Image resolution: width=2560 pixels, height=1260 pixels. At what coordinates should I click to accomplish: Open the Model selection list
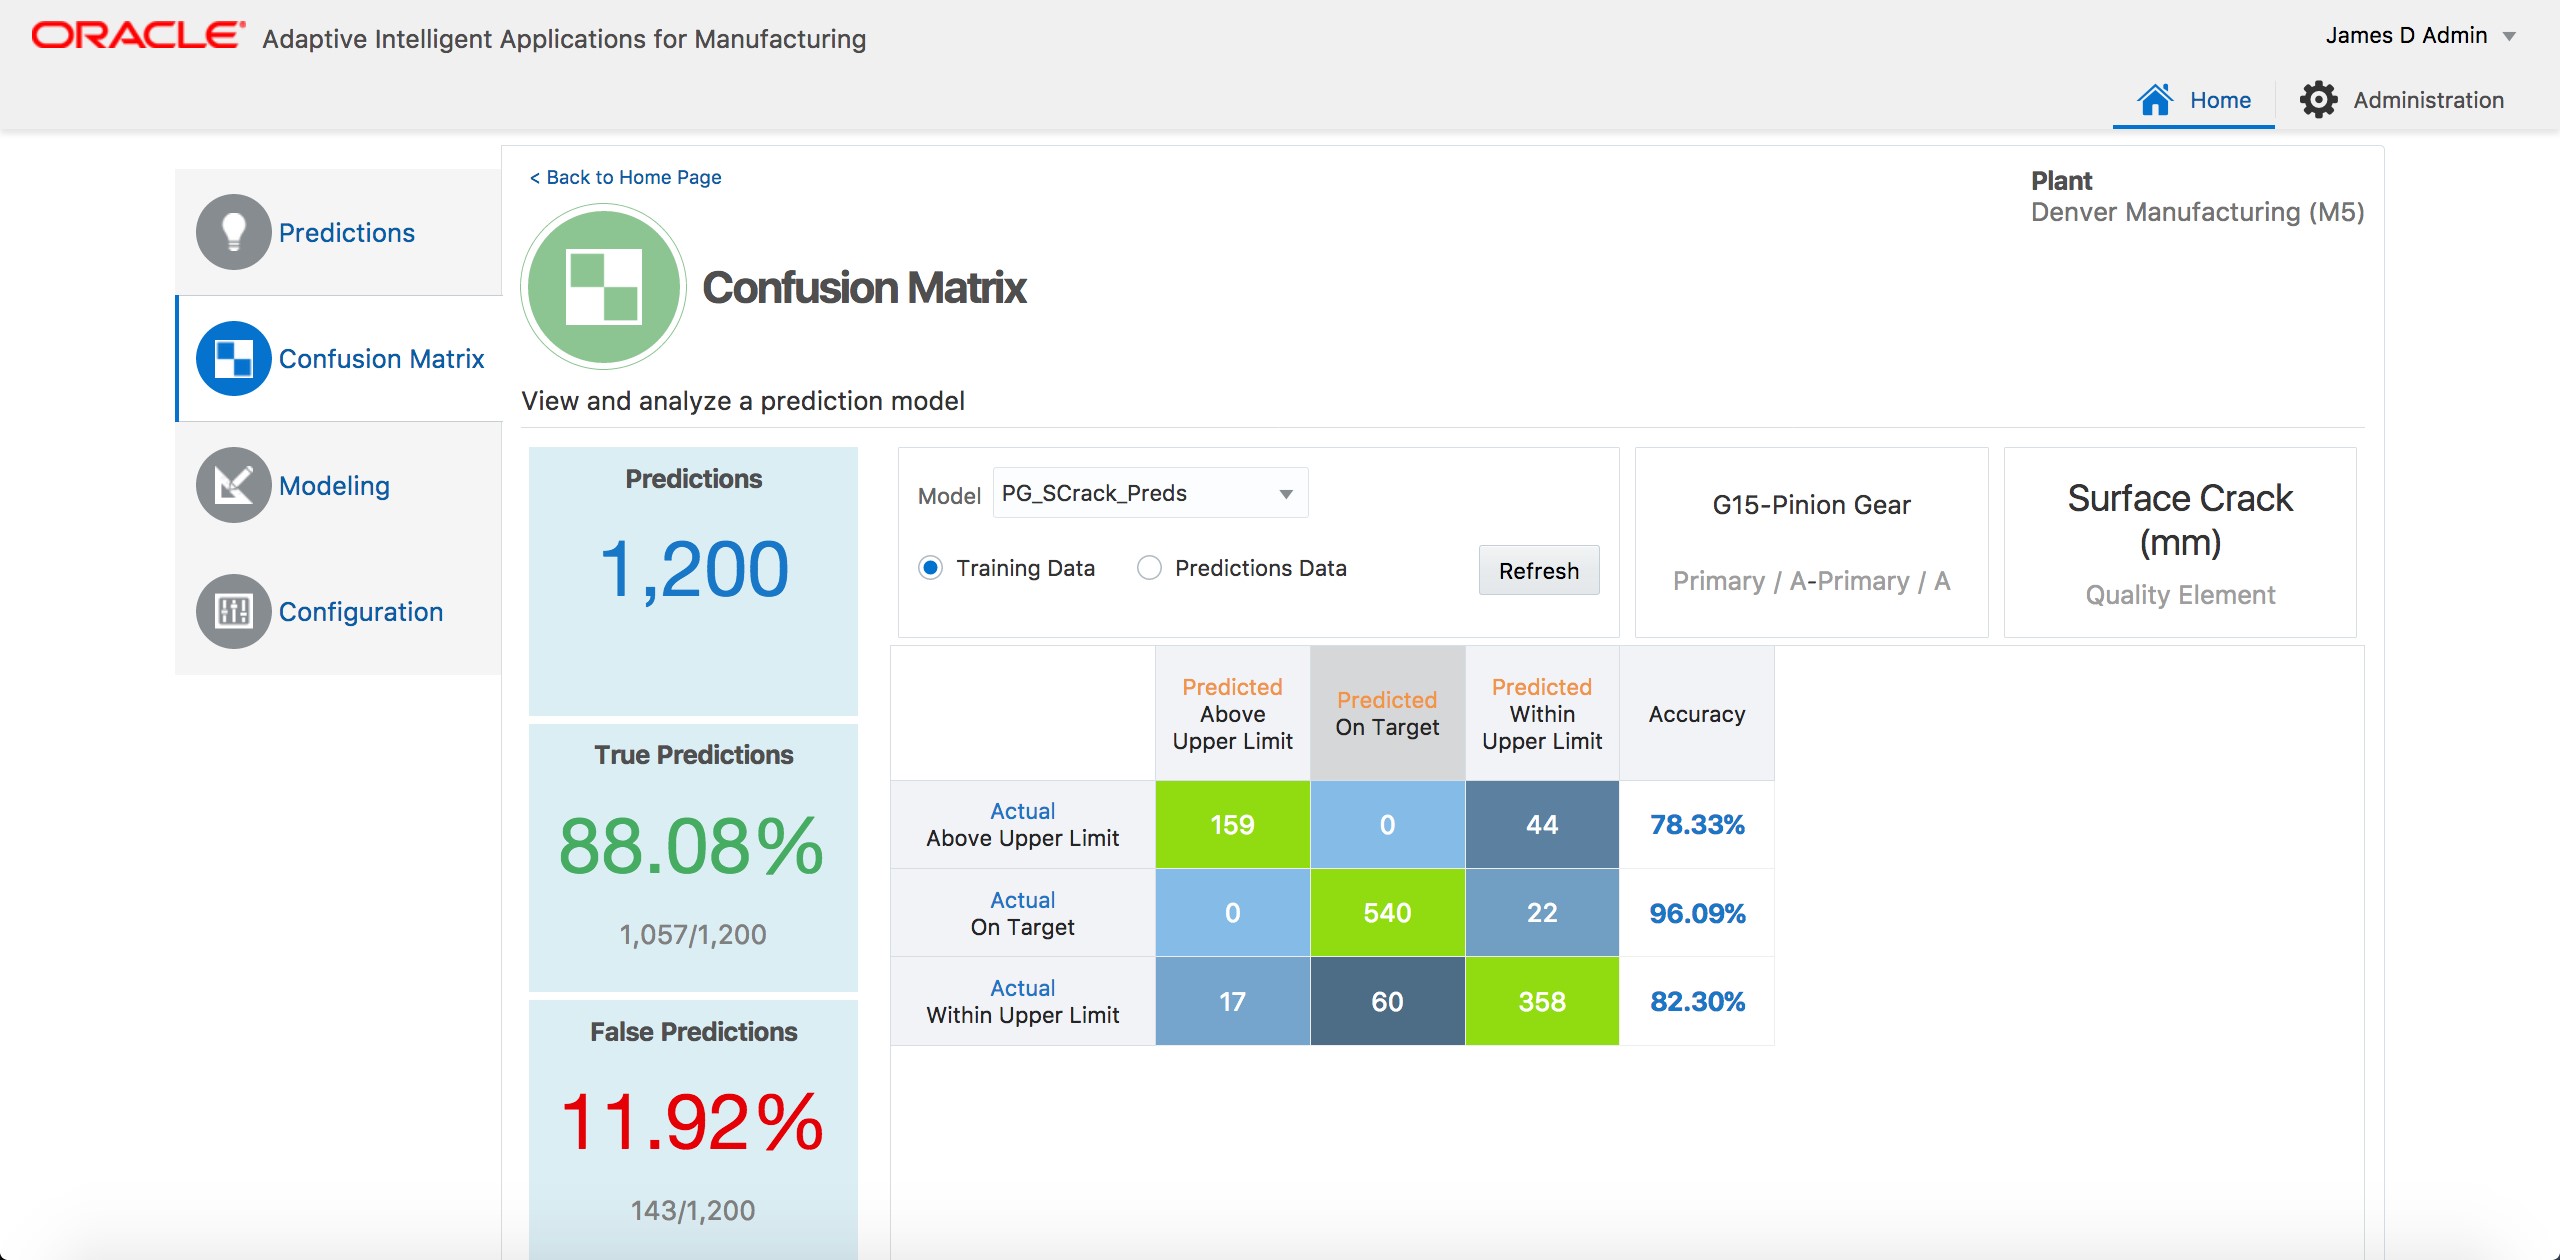pos(1150,493)
